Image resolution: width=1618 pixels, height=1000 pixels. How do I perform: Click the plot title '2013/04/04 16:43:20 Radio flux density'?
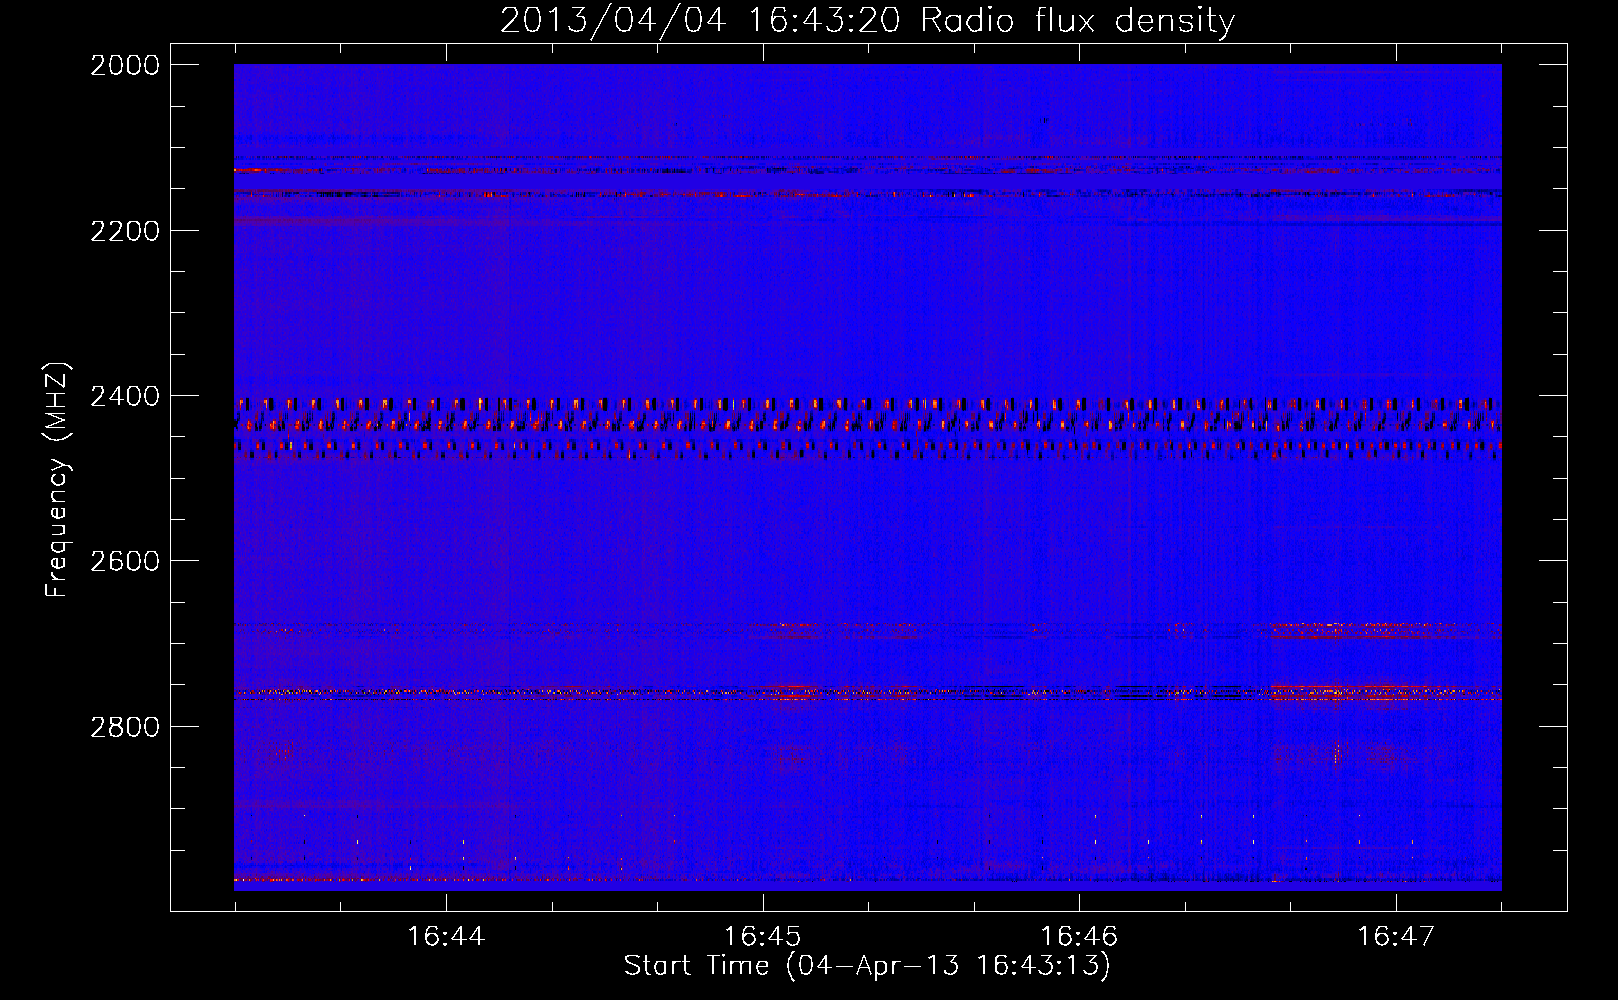click(x=867, y=20)
